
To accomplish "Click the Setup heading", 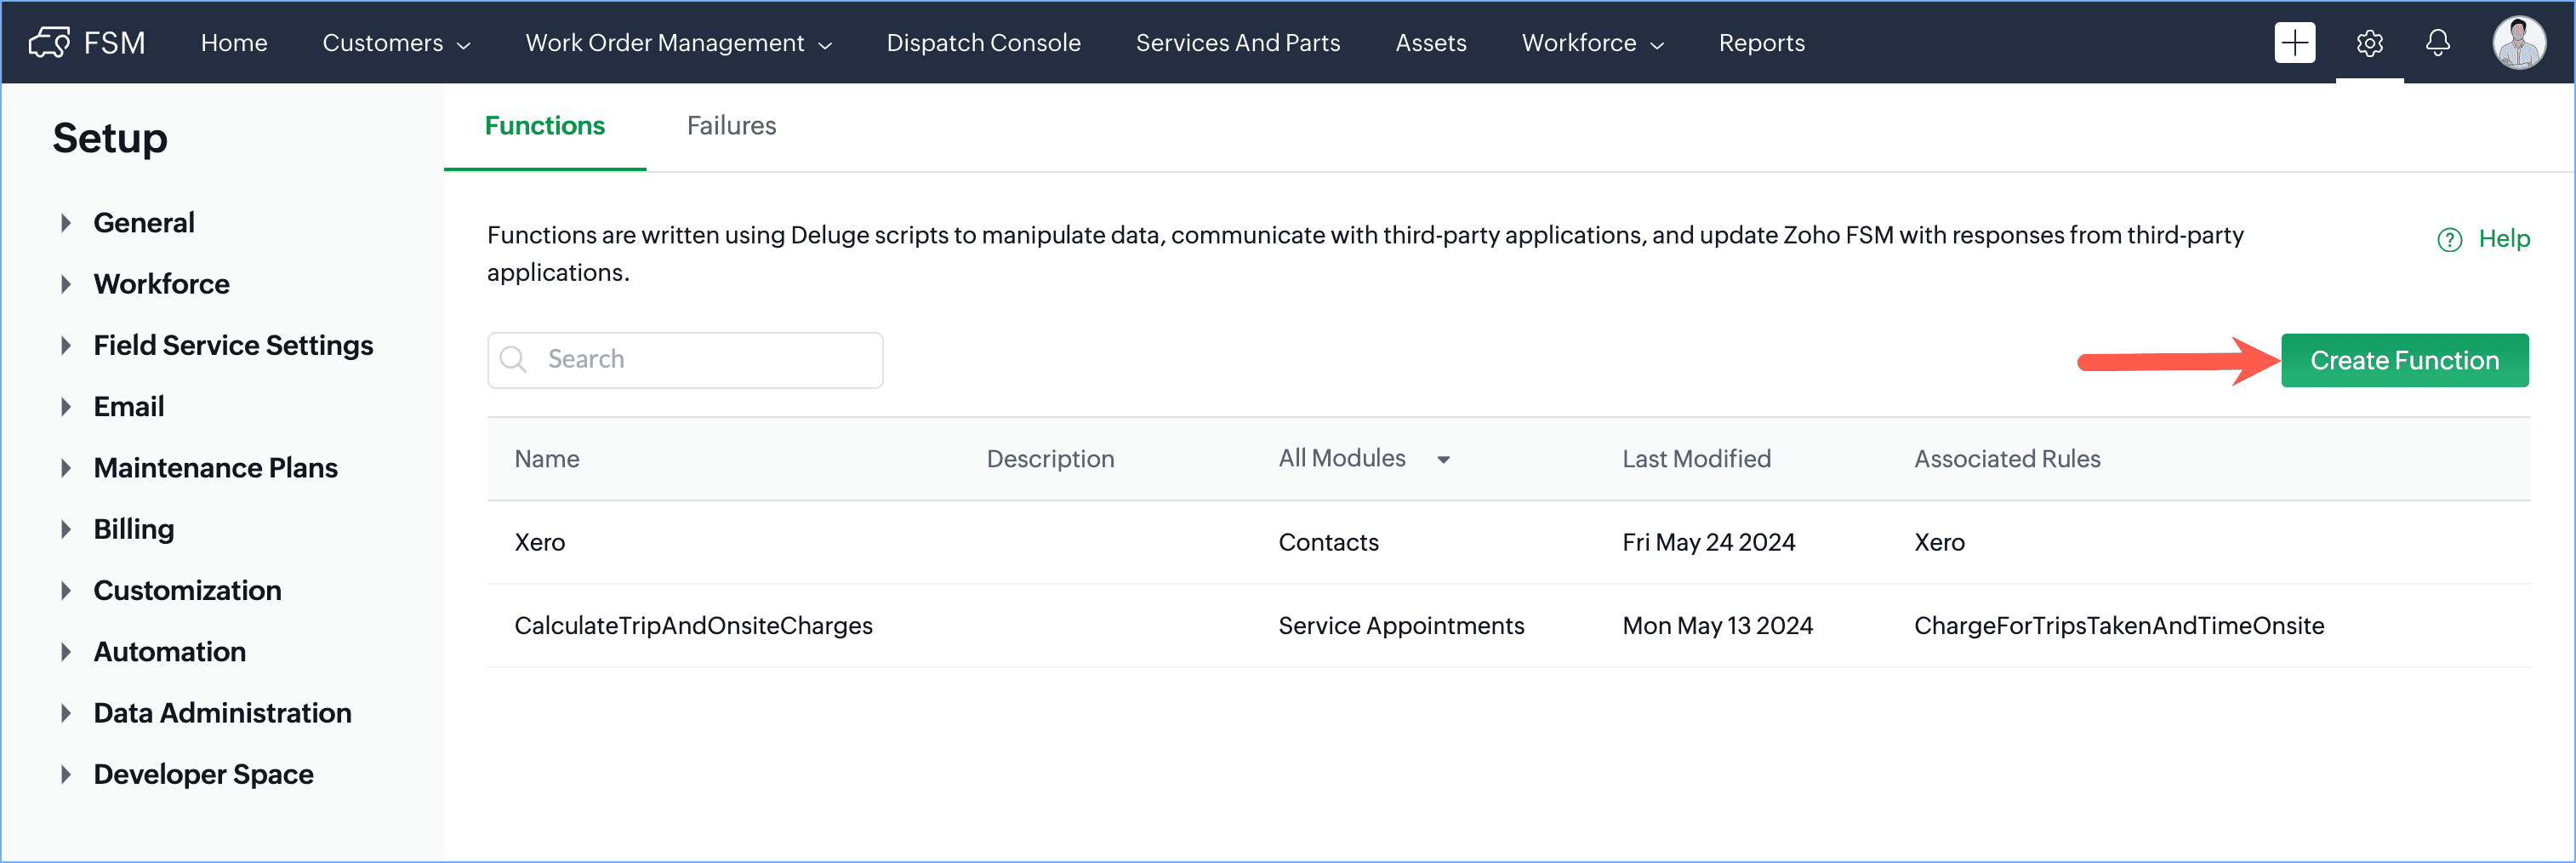I will coord(110,139).
